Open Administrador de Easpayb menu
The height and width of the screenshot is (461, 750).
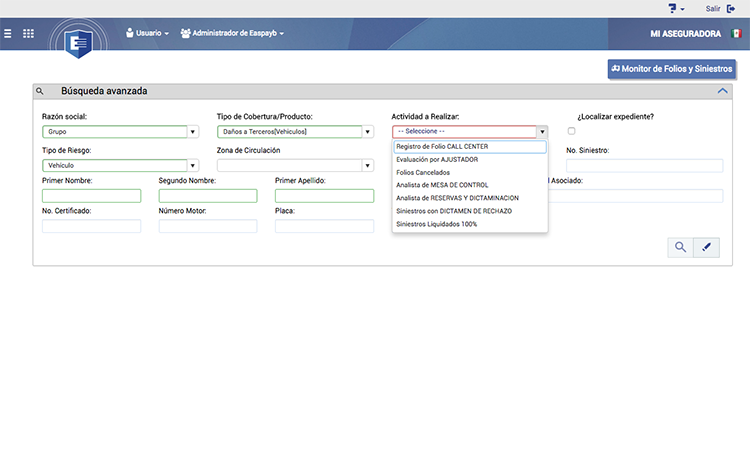tap(233, 33)
